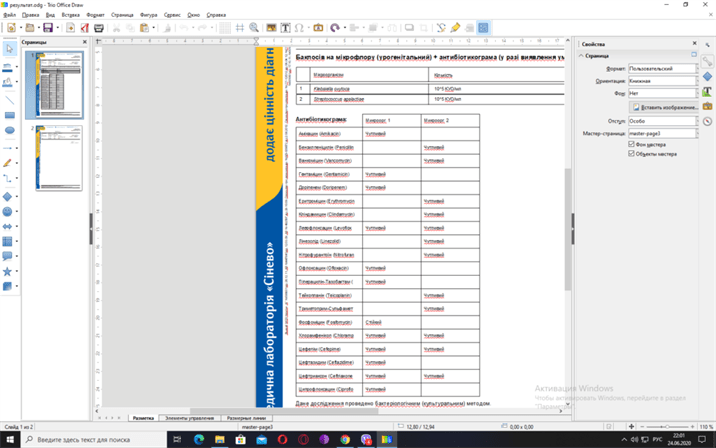Close the Страницы panel
Viewport: 716px width, 448px height.
pos(84,42)
